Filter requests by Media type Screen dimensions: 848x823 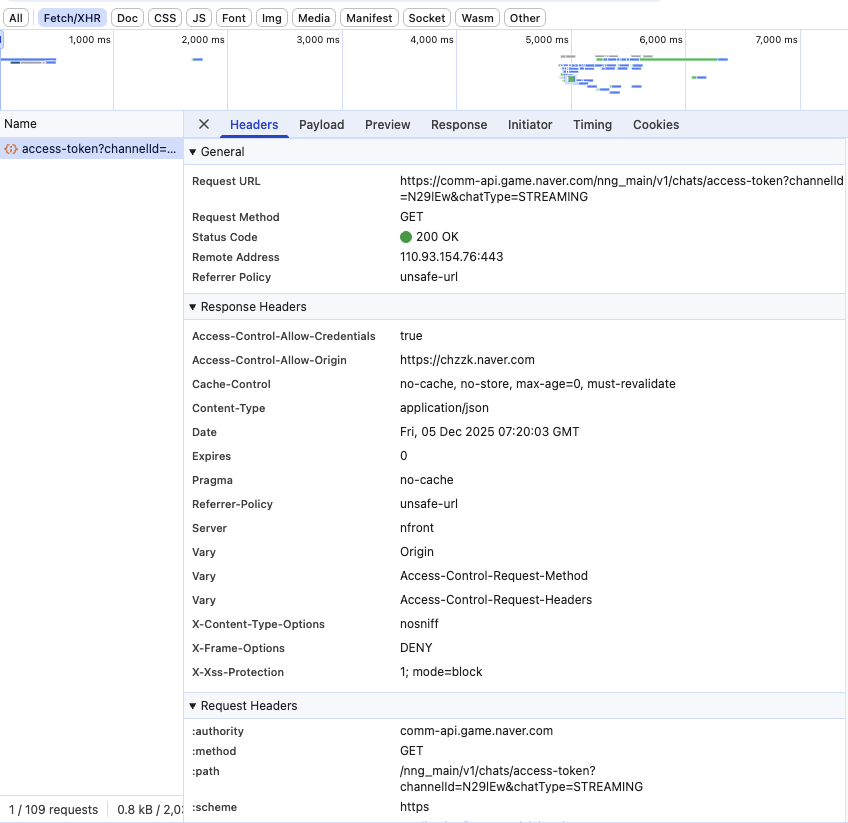pyautogui.click(x=314, y=18)
